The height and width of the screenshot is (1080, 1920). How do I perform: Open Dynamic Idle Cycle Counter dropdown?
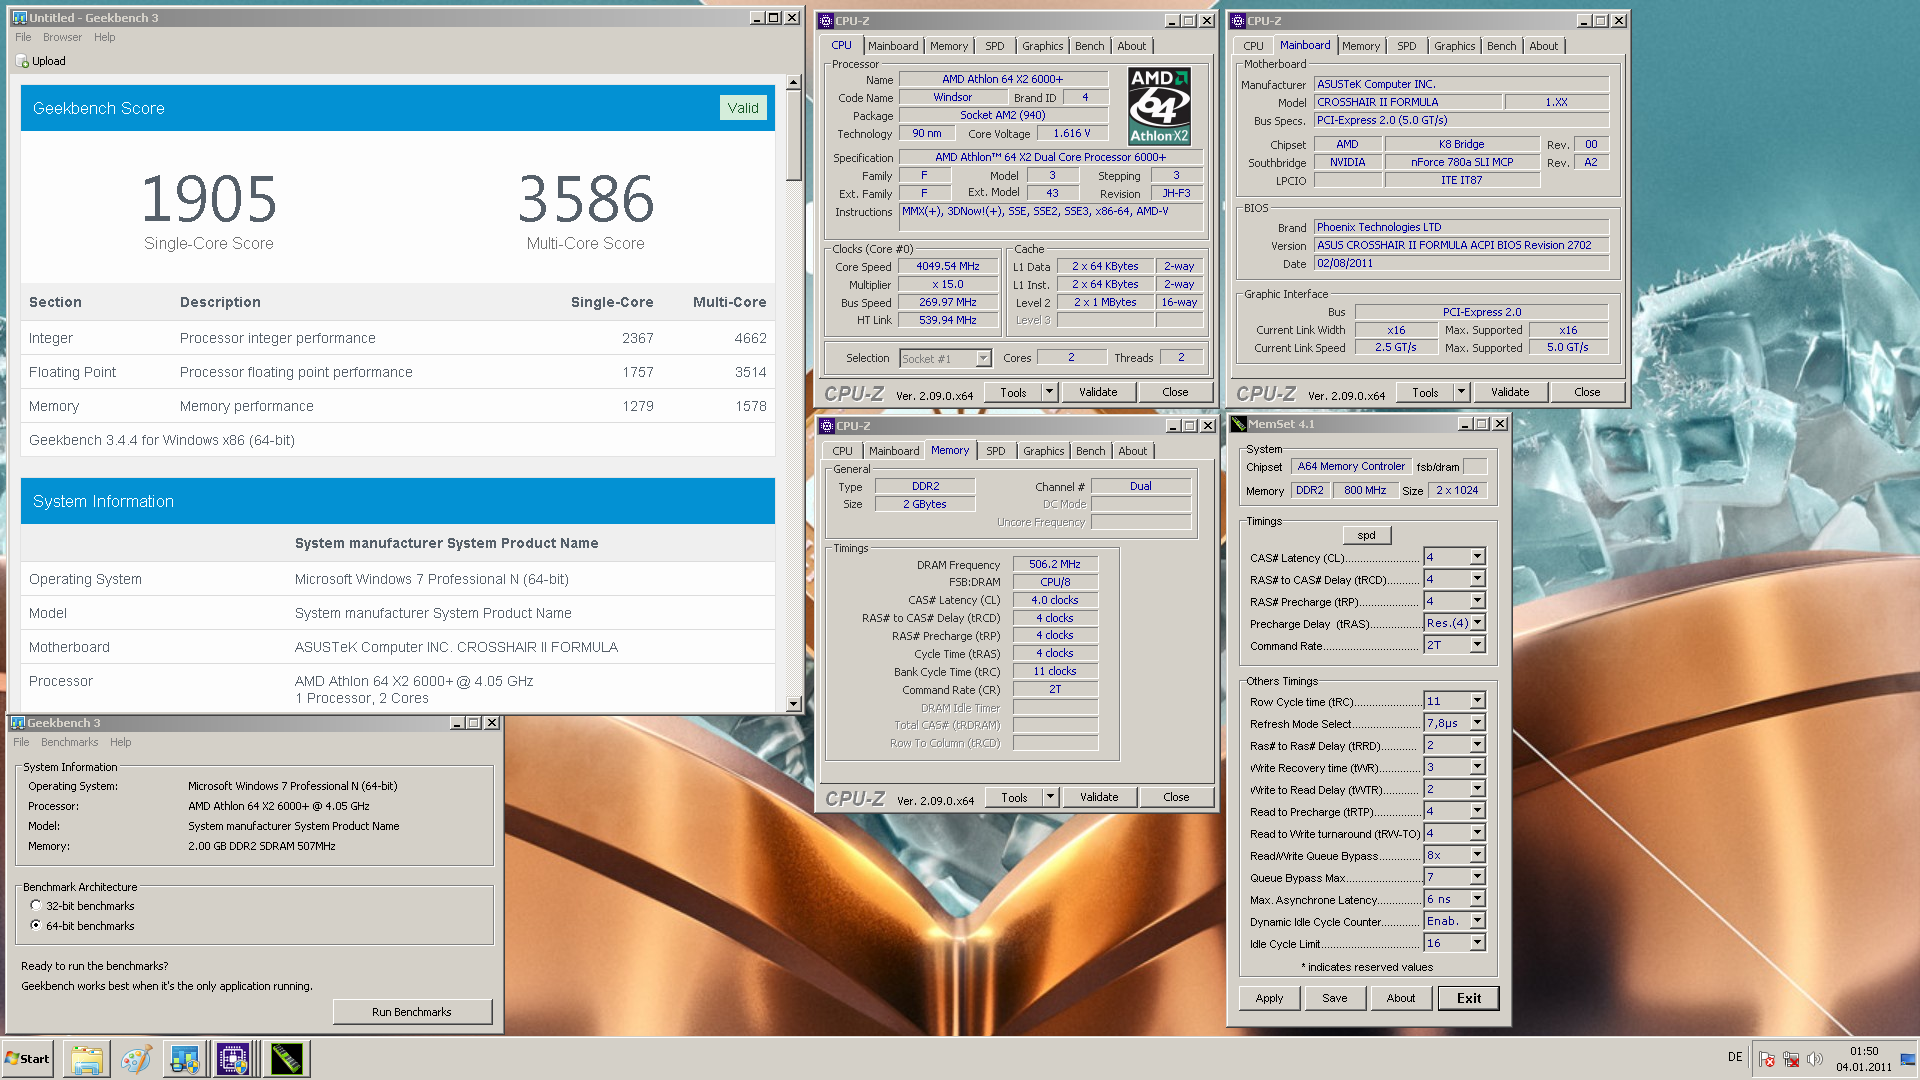click(1477, 921)
